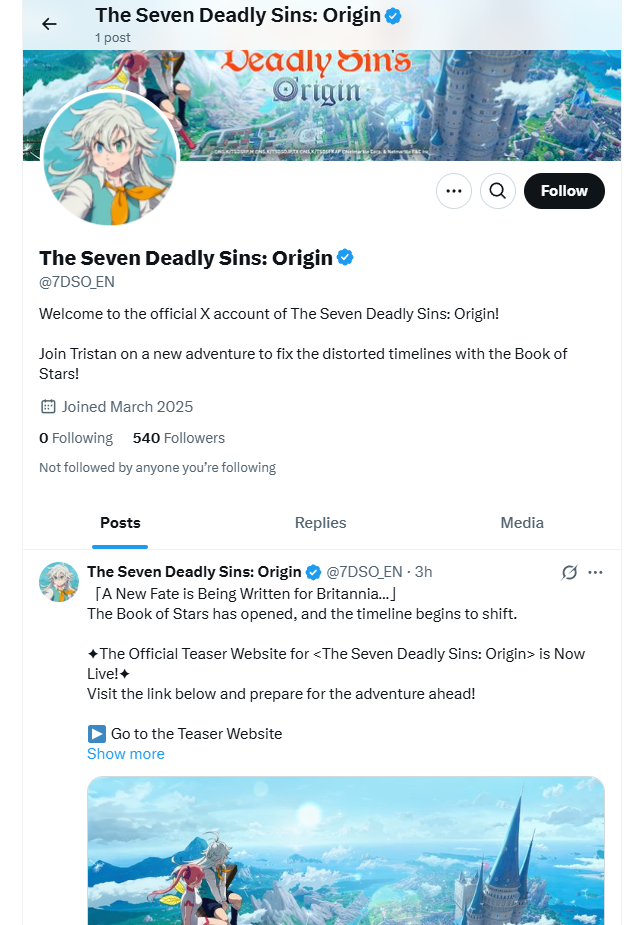This screenshot has width=643, height=925.
Task: Open the Media tab
Action: tap(522, 522)
